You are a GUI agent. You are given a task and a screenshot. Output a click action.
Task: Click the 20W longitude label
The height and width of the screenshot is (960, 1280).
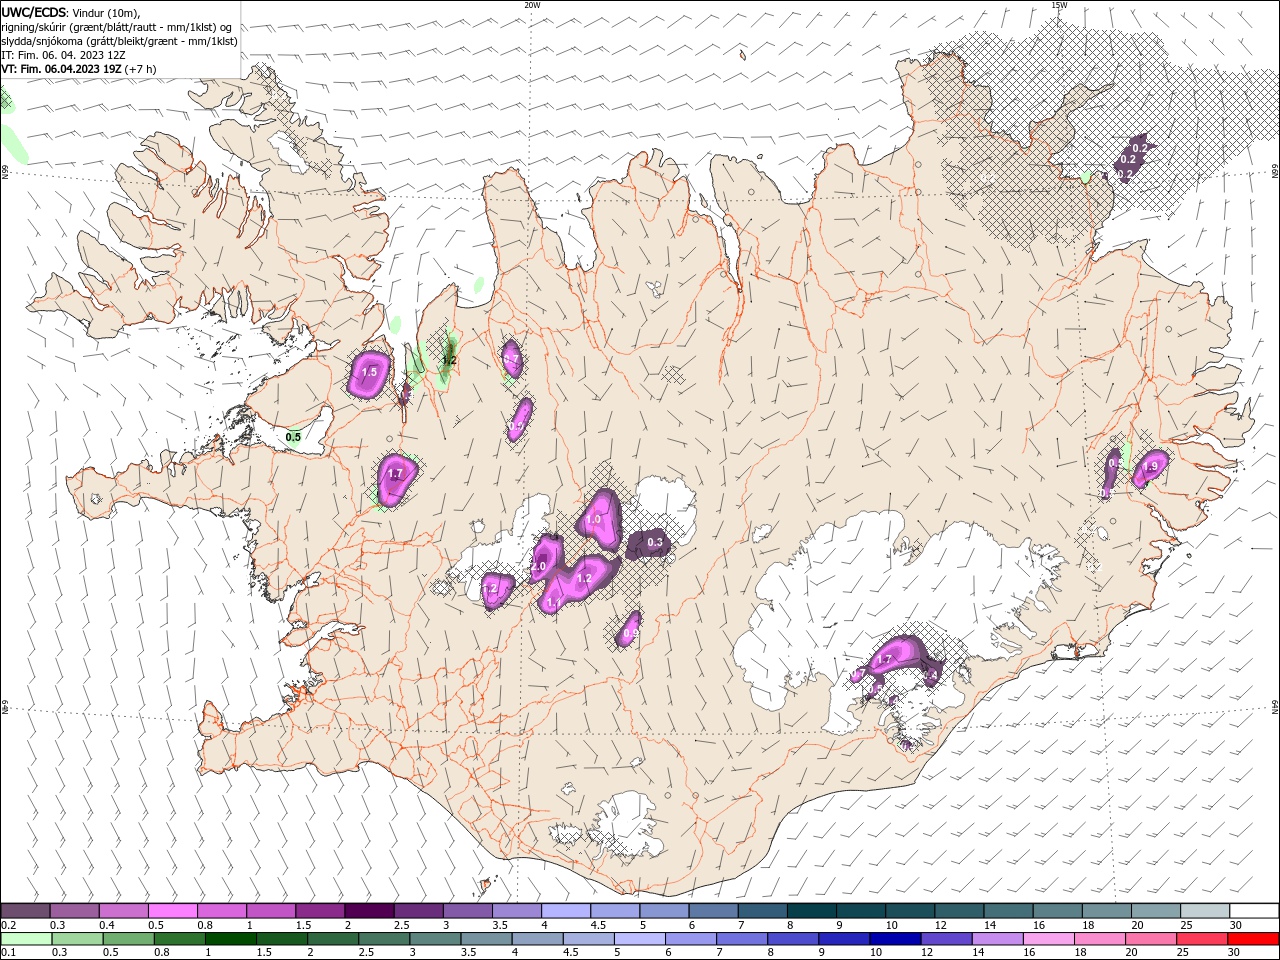[532, 5]
